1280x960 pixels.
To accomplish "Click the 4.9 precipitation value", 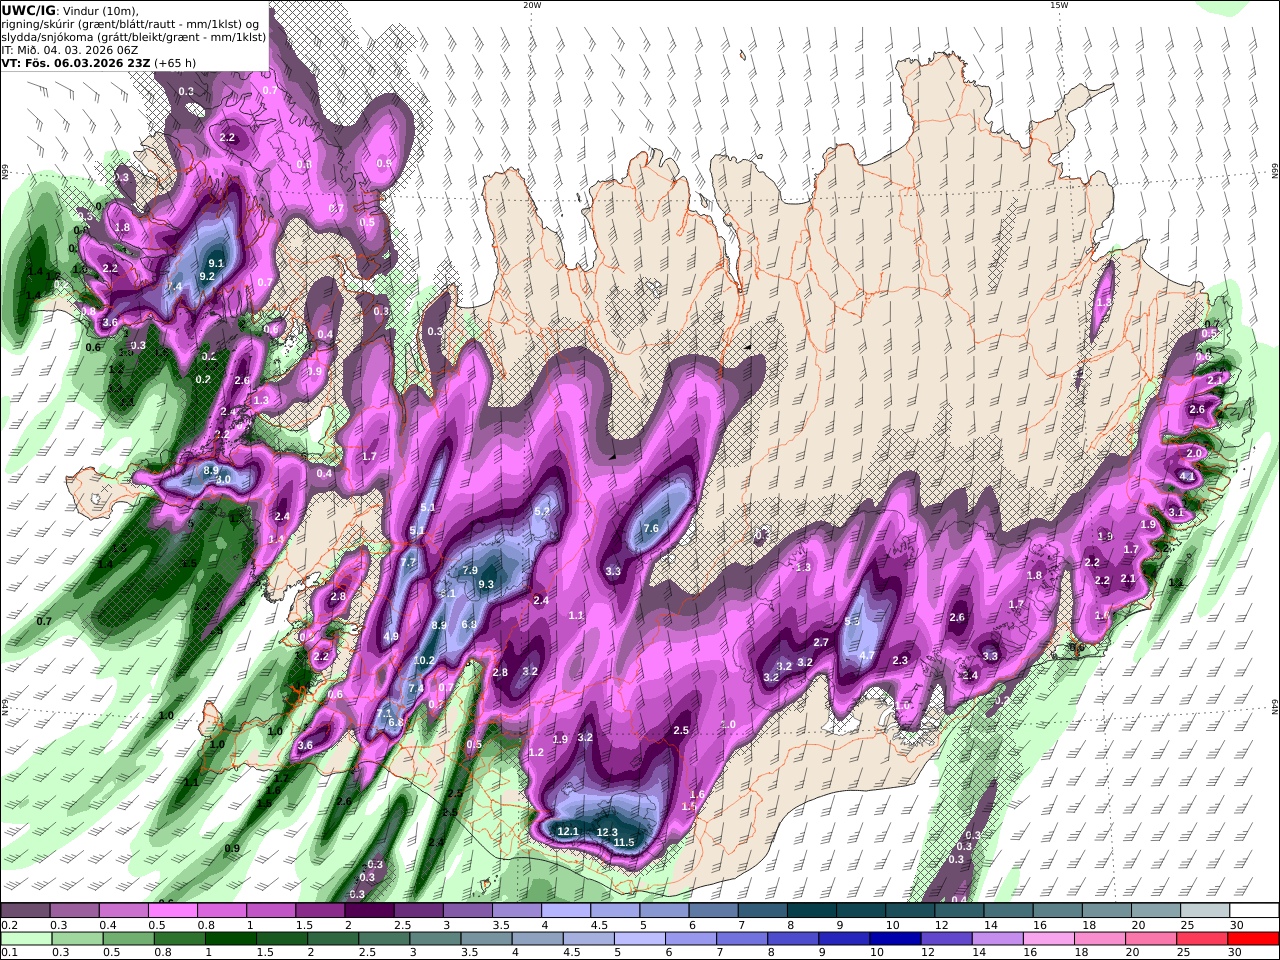I will coord(391,636).
